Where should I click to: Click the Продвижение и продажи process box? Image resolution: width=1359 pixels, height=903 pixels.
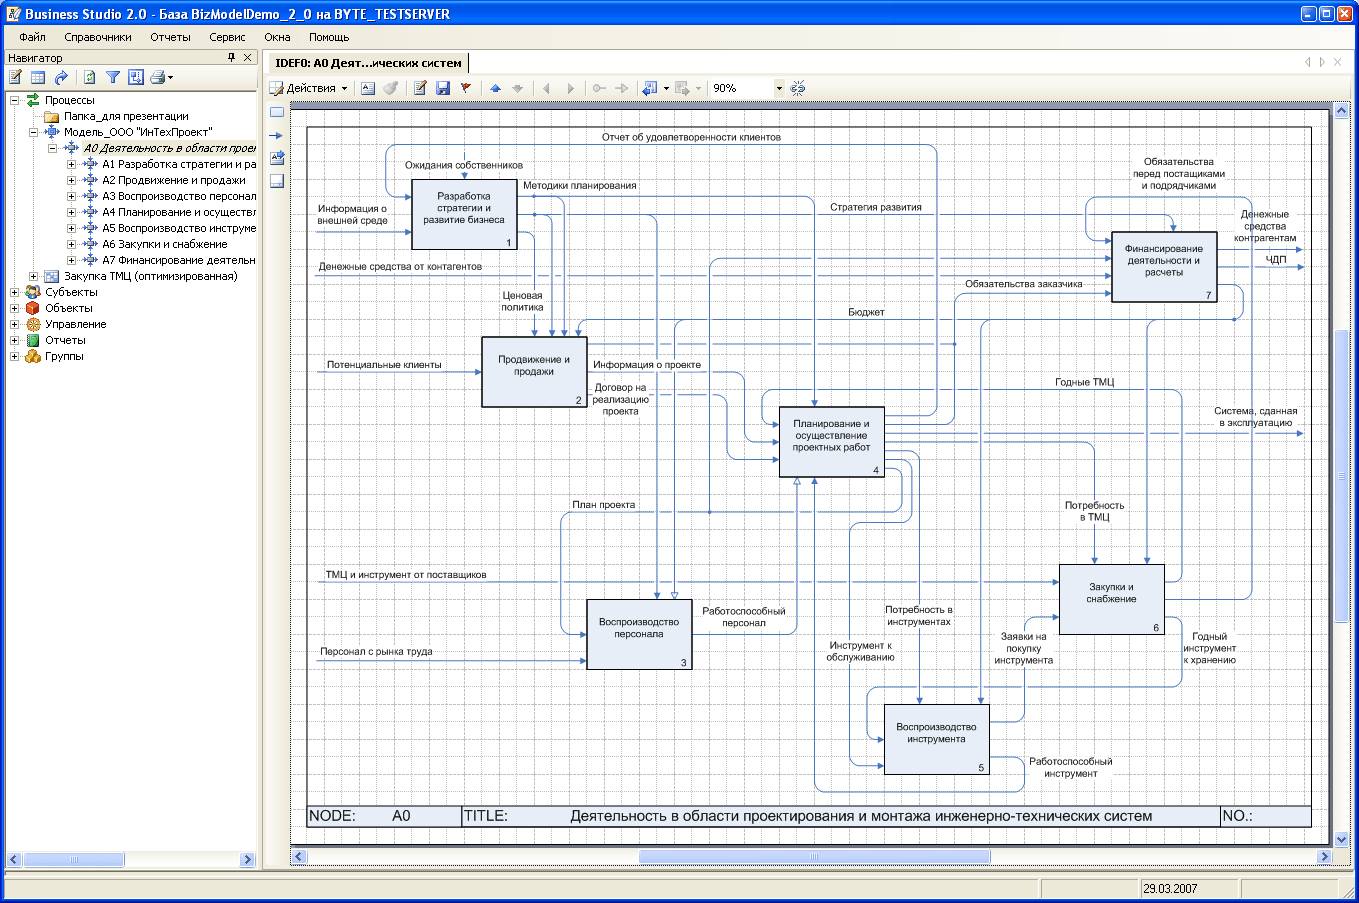point(534,372)
